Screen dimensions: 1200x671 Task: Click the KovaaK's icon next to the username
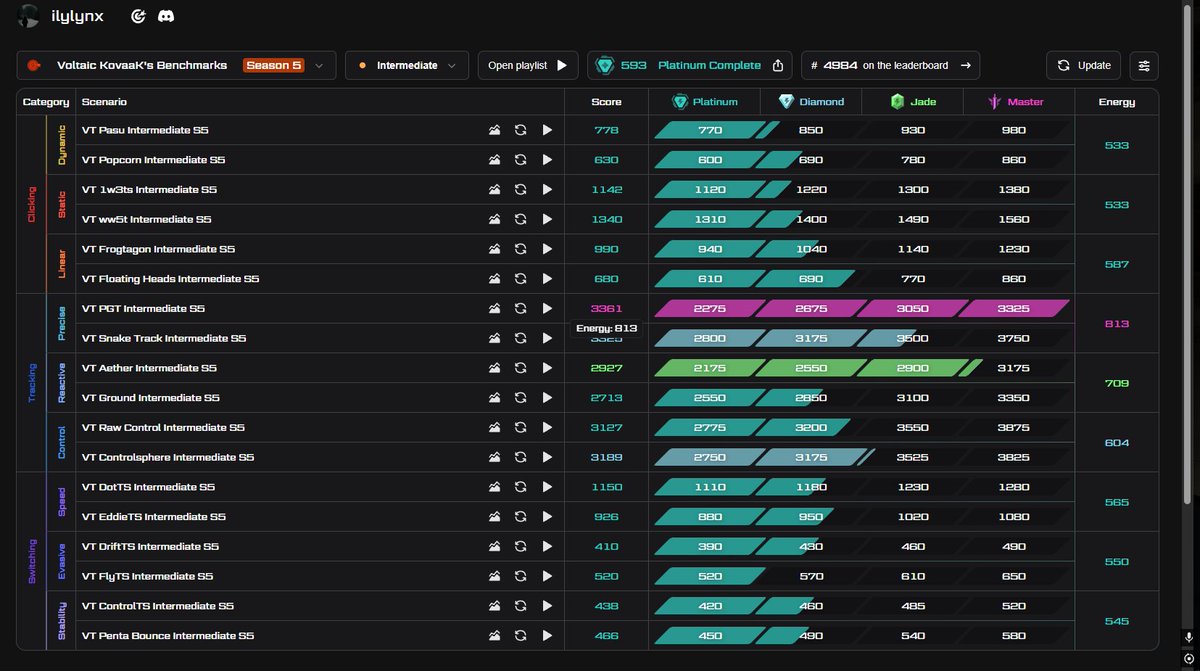[139, 16]
